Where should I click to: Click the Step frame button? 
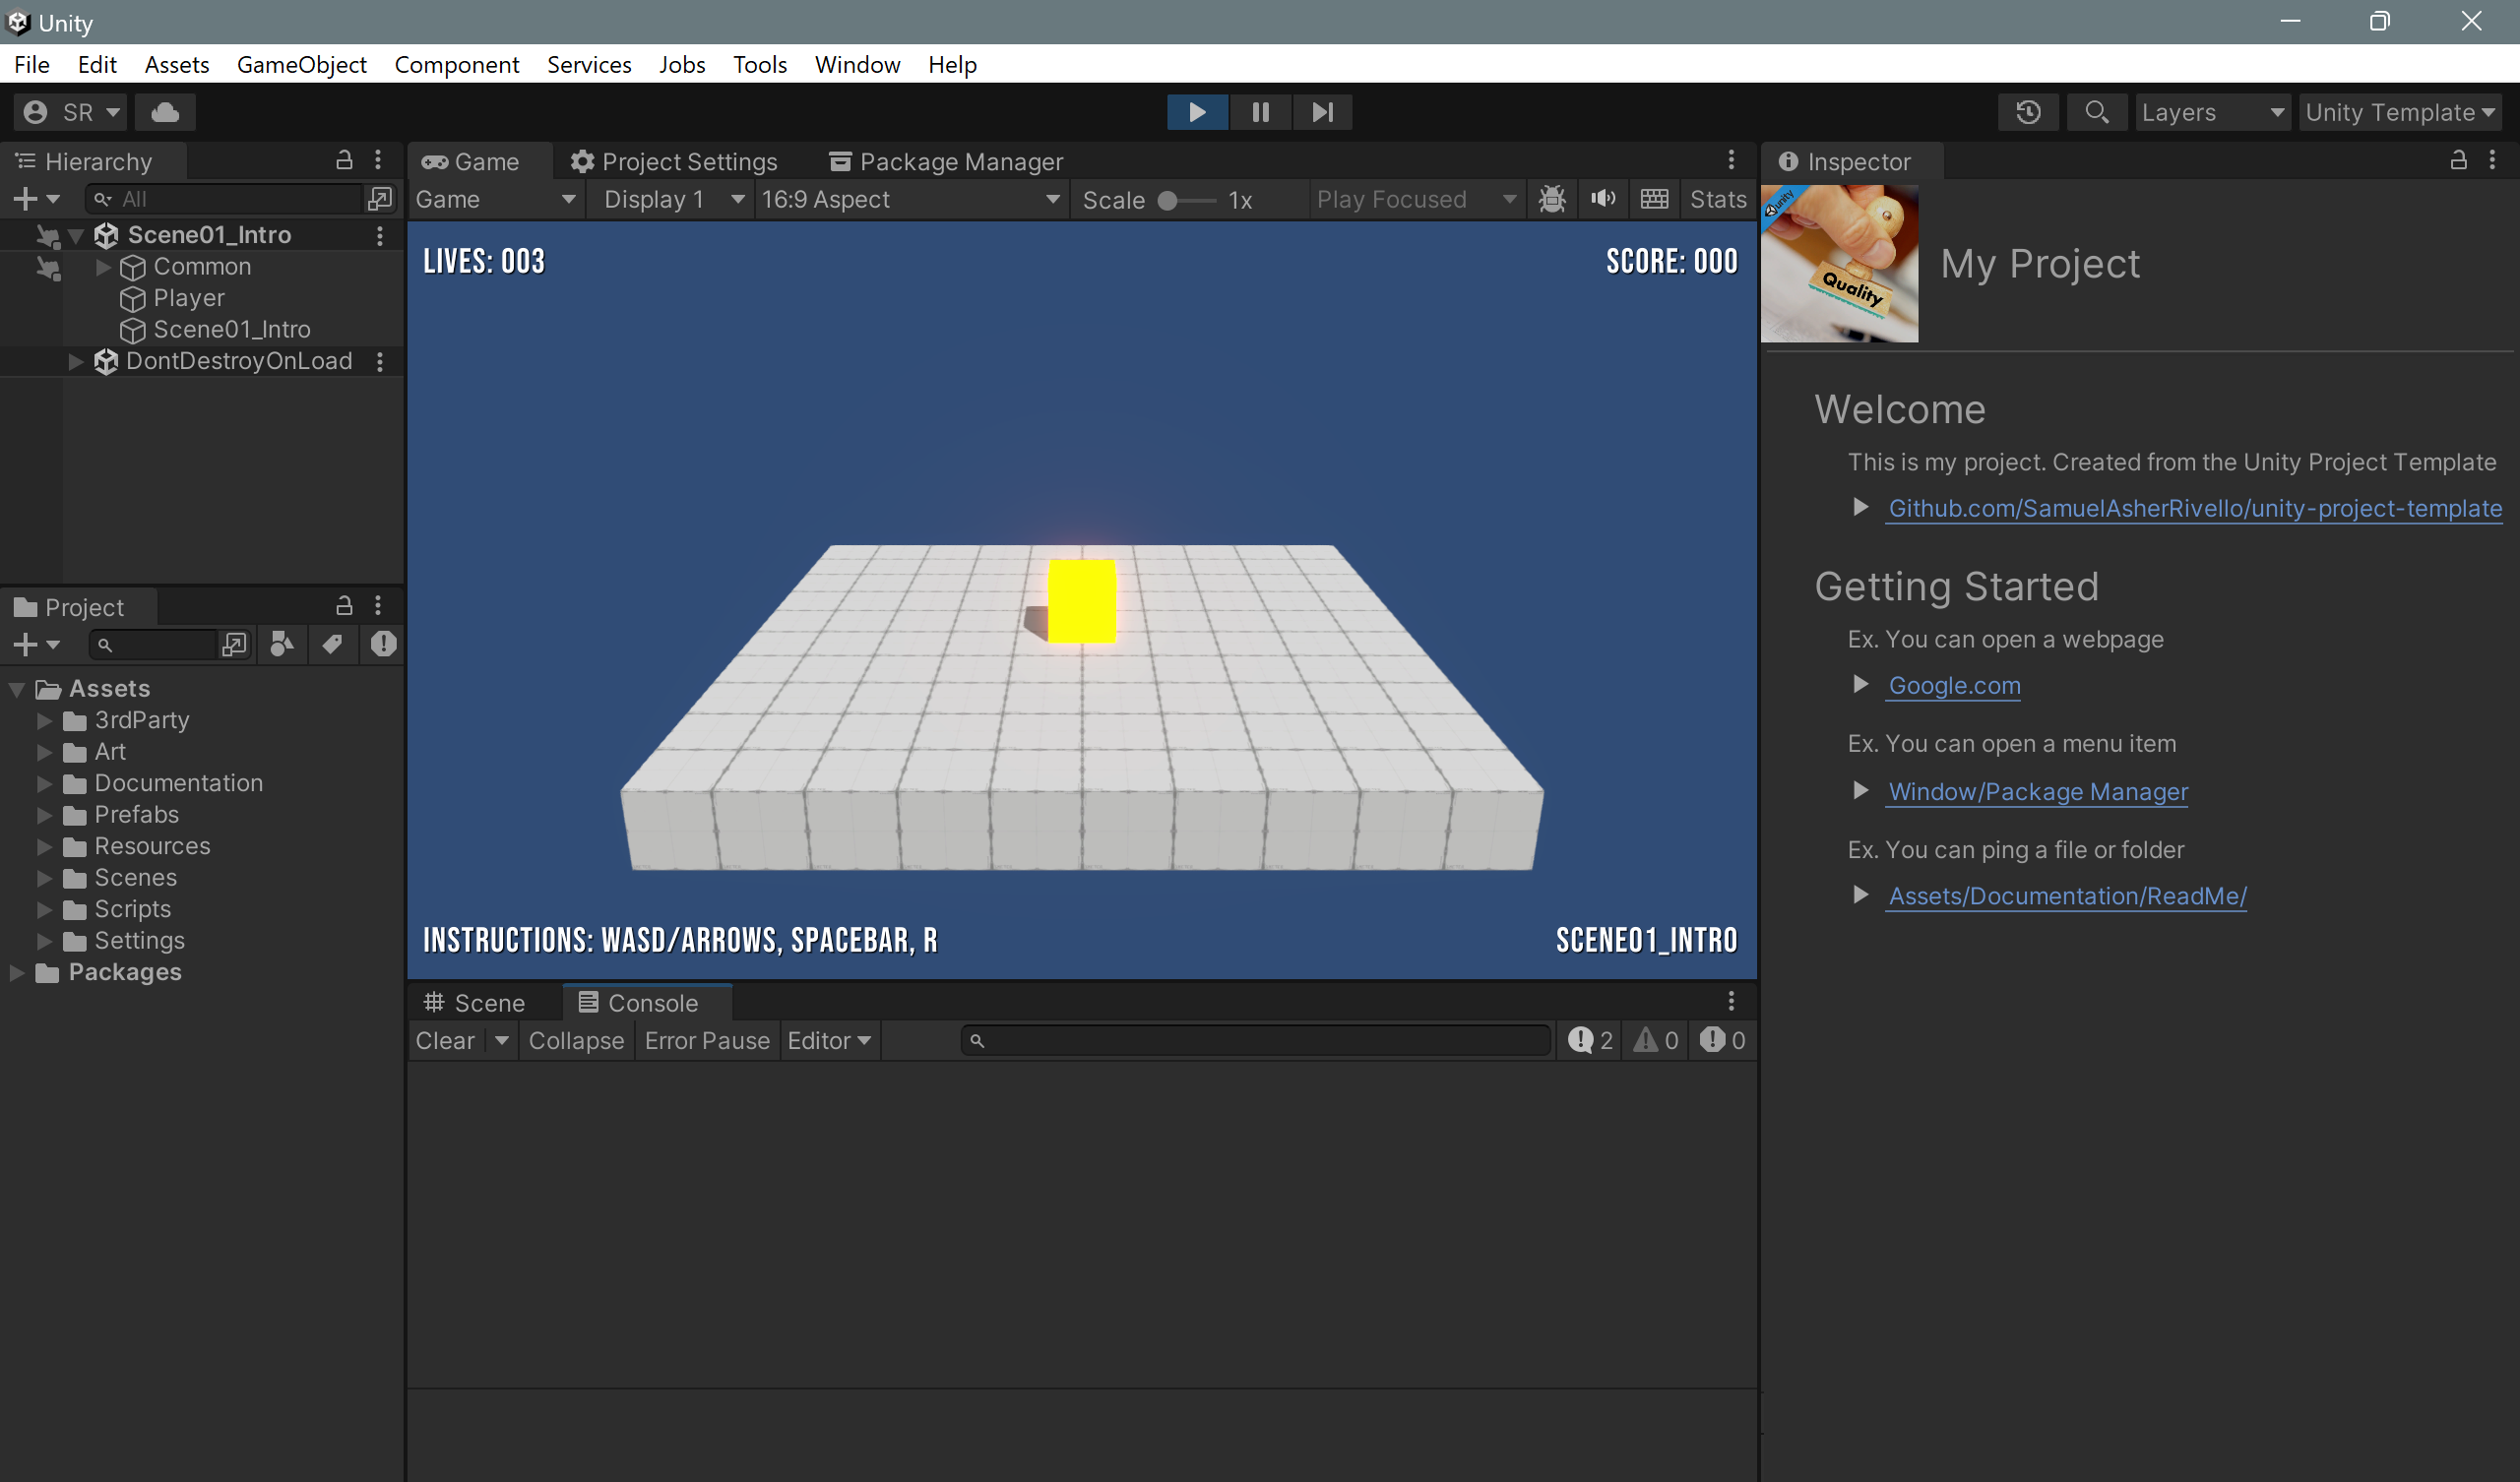pos(1322,112)
